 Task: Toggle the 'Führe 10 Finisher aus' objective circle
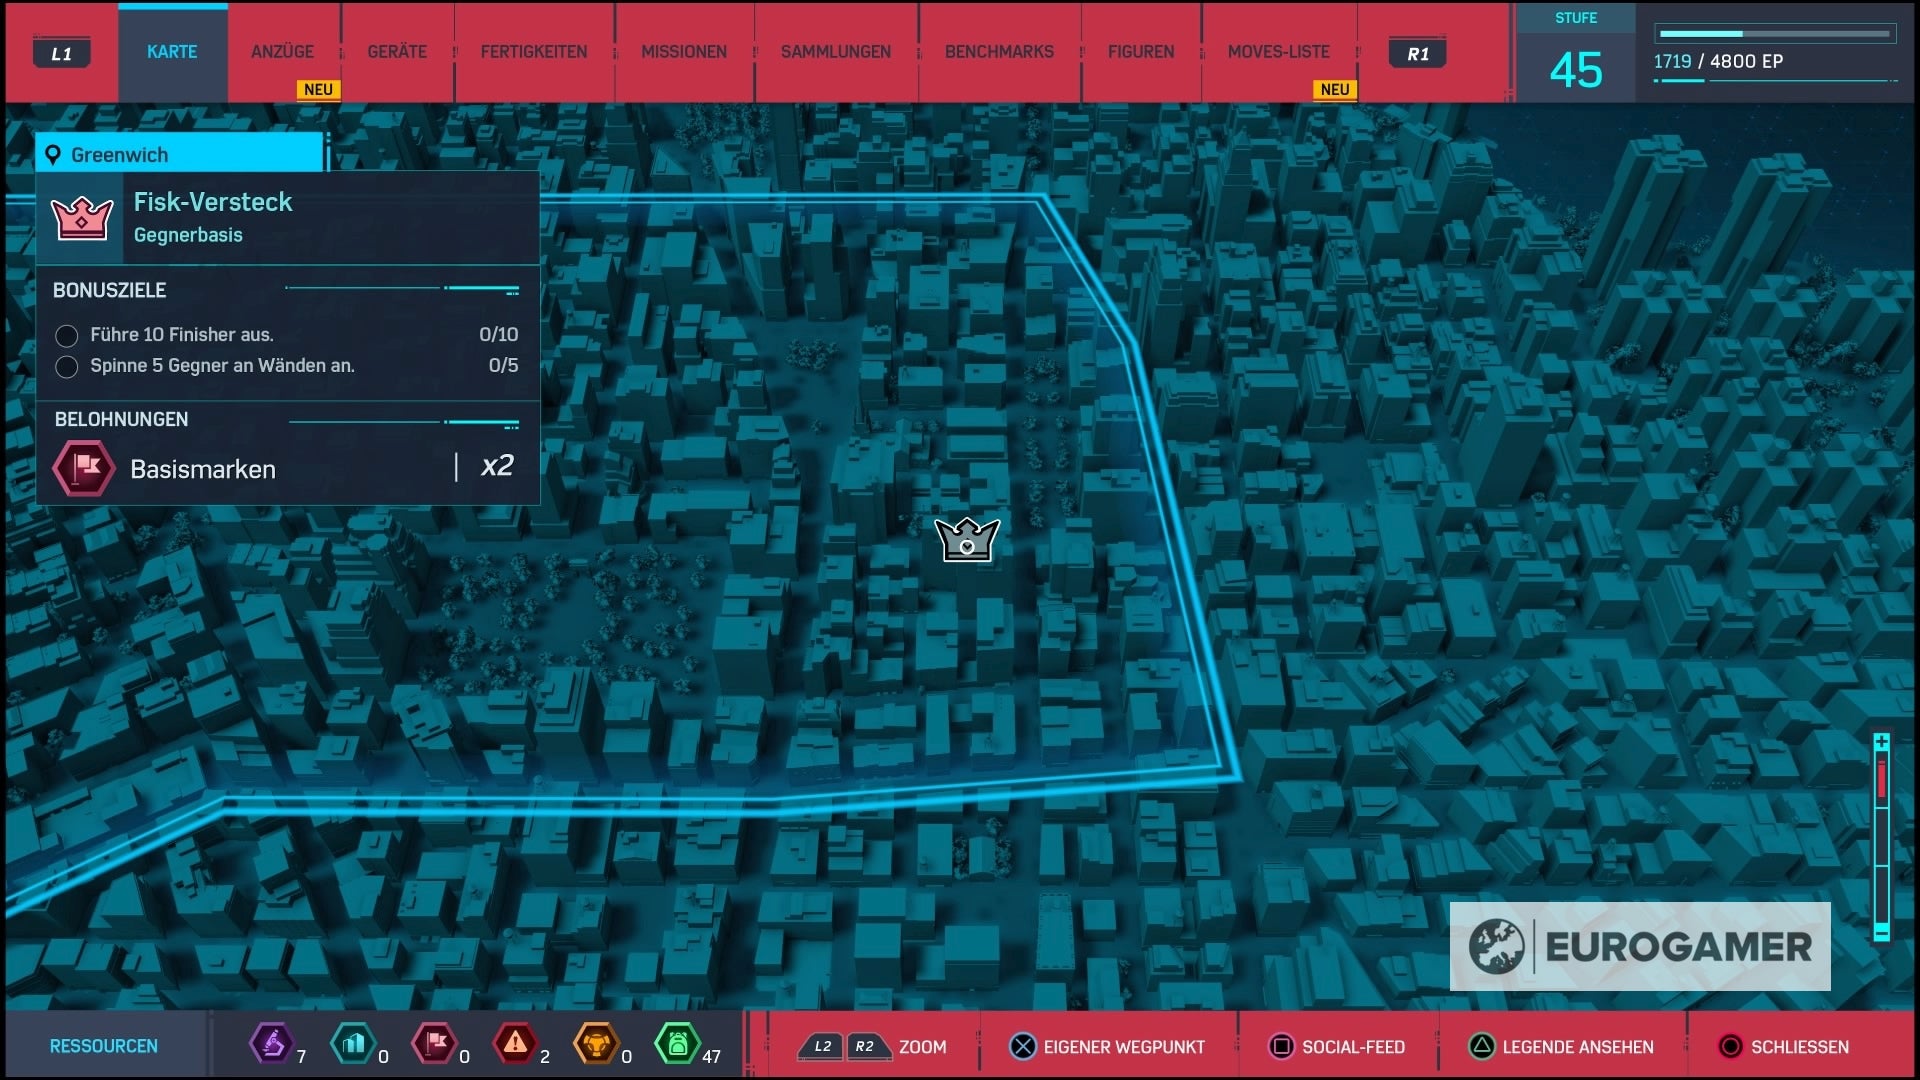coord(67,336)
